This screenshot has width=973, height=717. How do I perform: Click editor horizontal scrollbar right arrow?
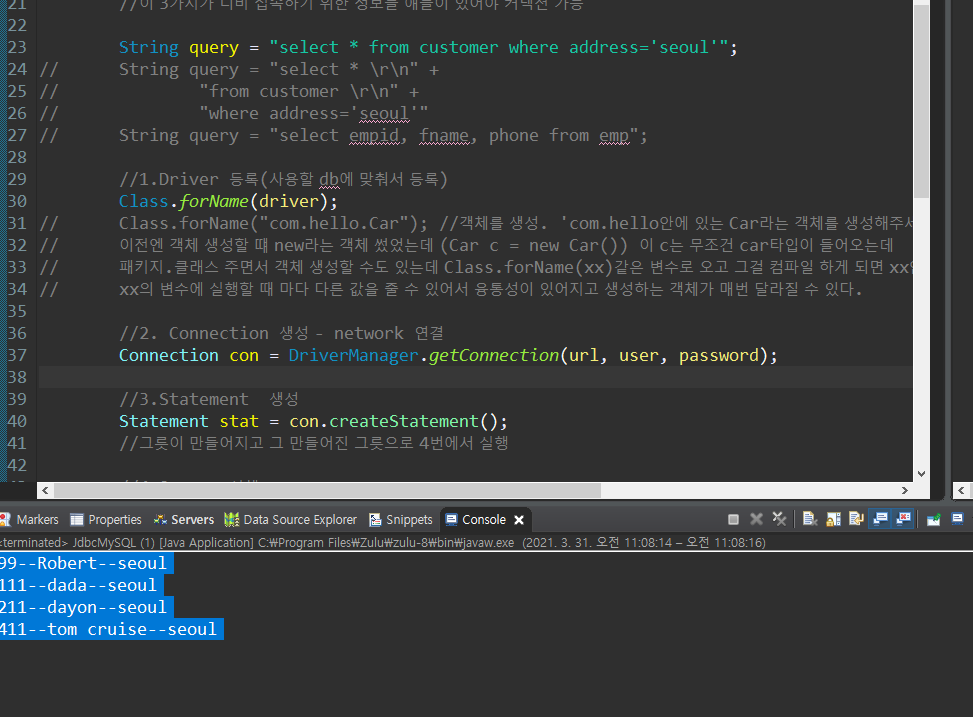pyautogui.click(x=905, y=490)
